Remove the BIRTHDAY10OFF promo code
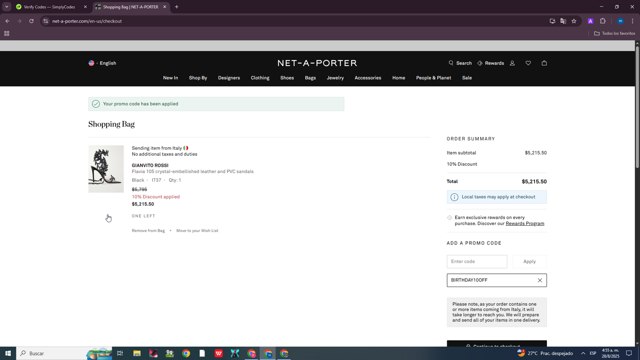Screen dimensions: 640x360 pyautogui.click(x=540, y=280)
